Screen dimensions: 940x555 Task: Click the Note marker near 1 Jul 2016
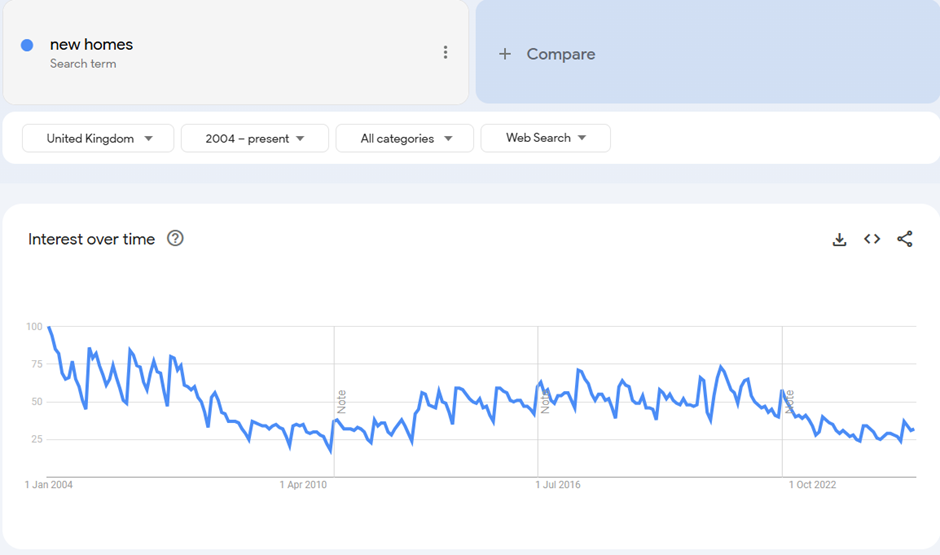(544, 402)
